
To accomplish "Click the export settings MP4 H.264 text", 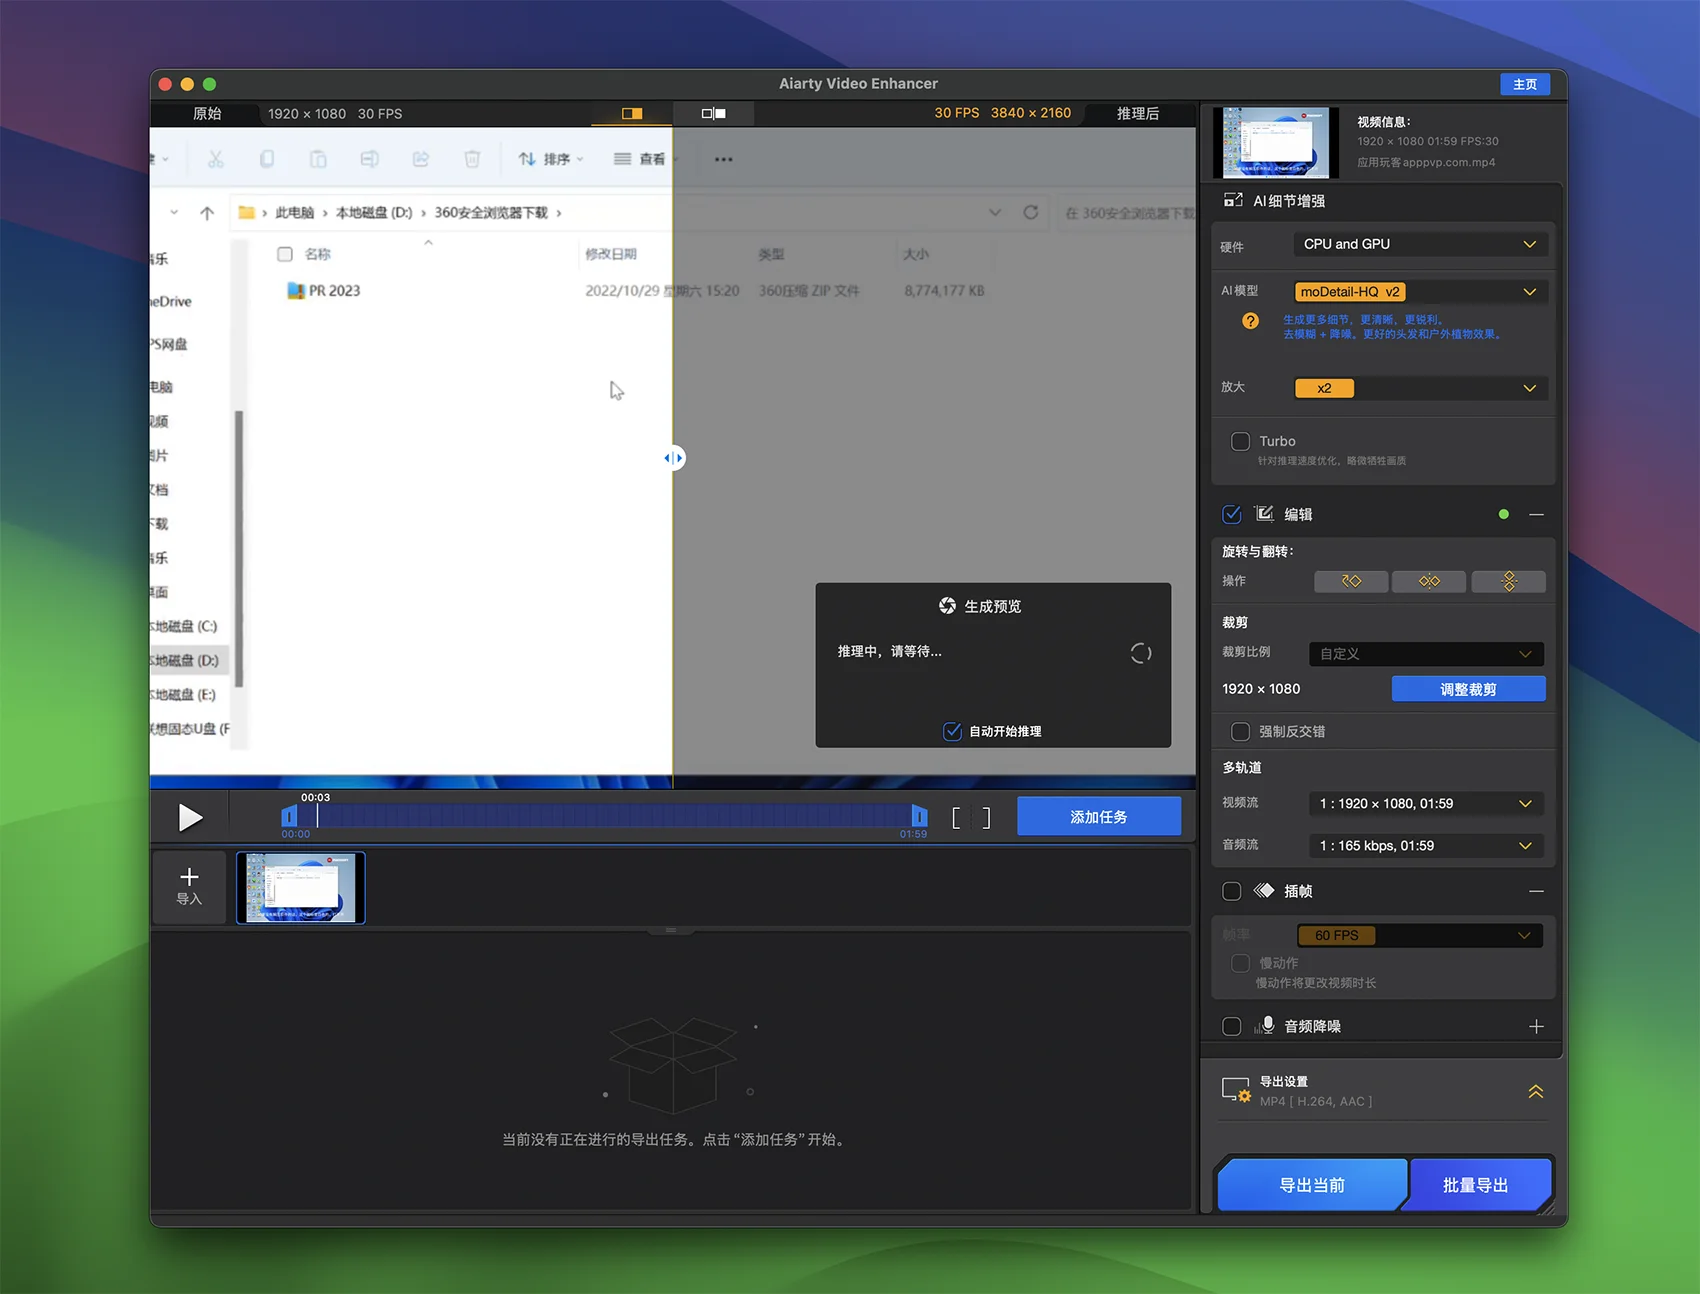I will click(1315, 1101).
